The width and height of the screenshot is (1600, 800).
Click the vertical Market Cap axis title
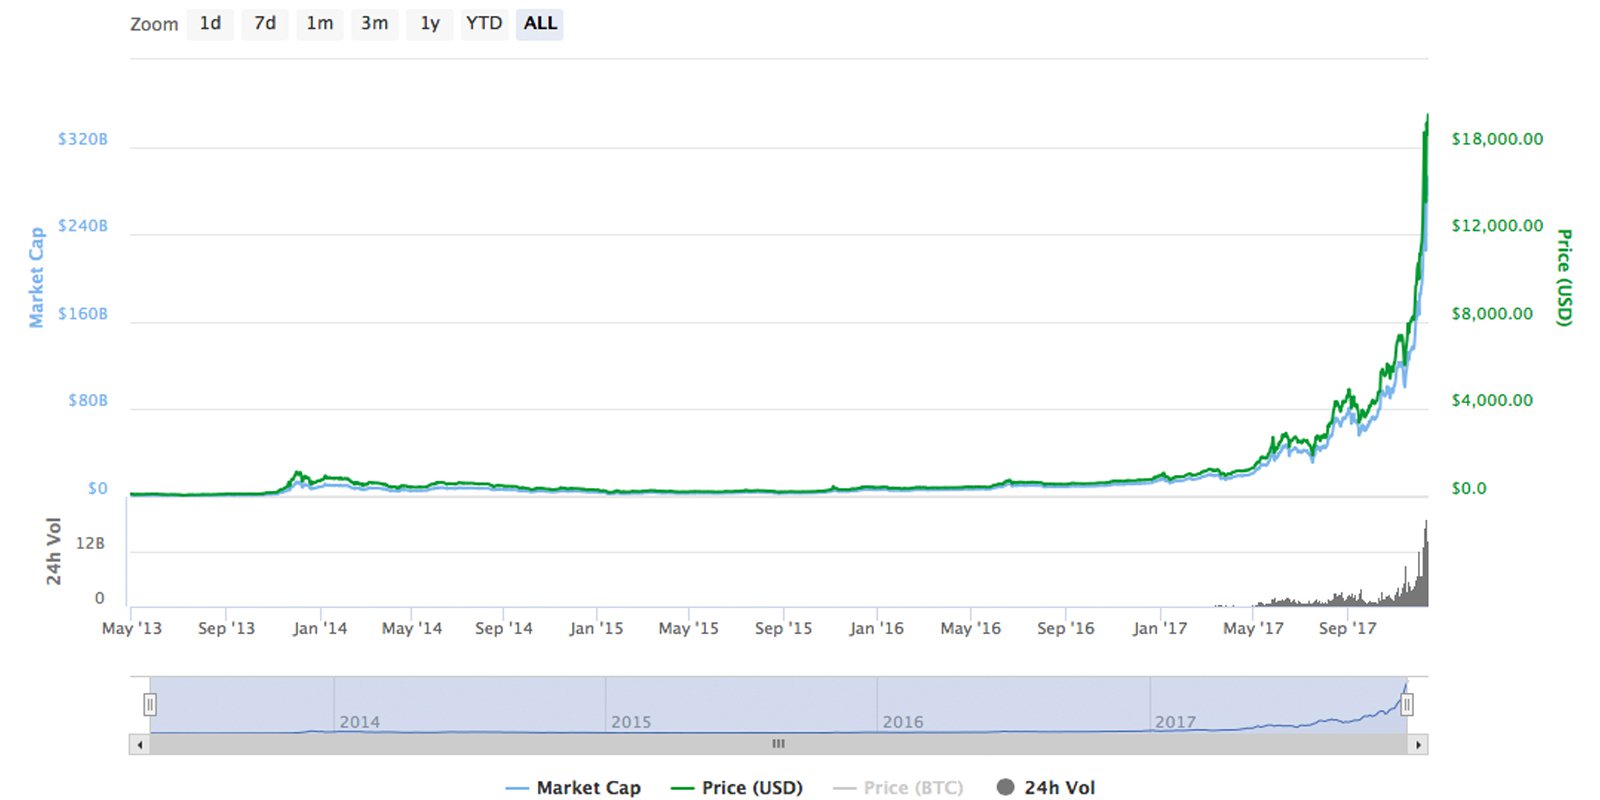click(x=37, y=278)
